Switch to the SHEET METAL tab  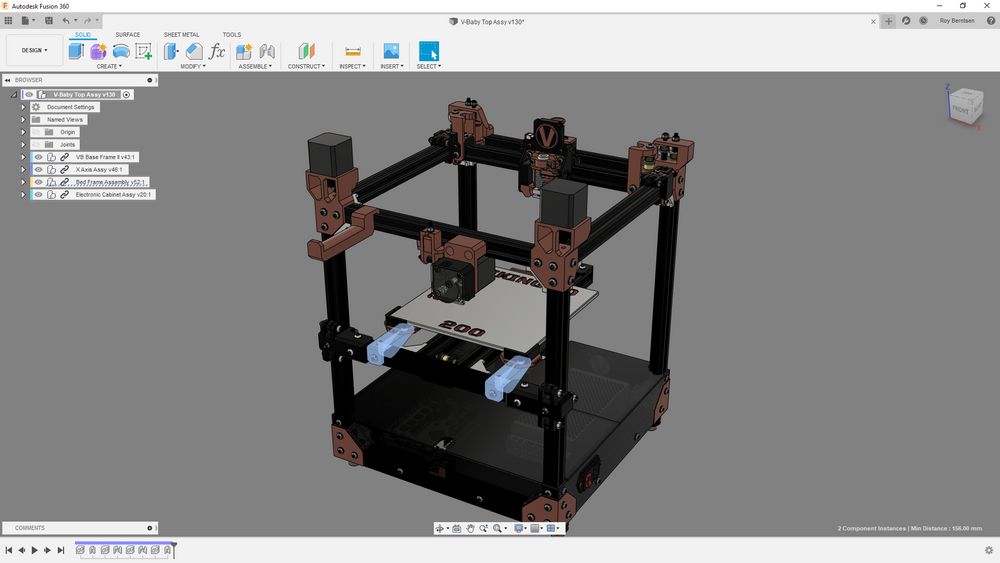tap(182, 34)
